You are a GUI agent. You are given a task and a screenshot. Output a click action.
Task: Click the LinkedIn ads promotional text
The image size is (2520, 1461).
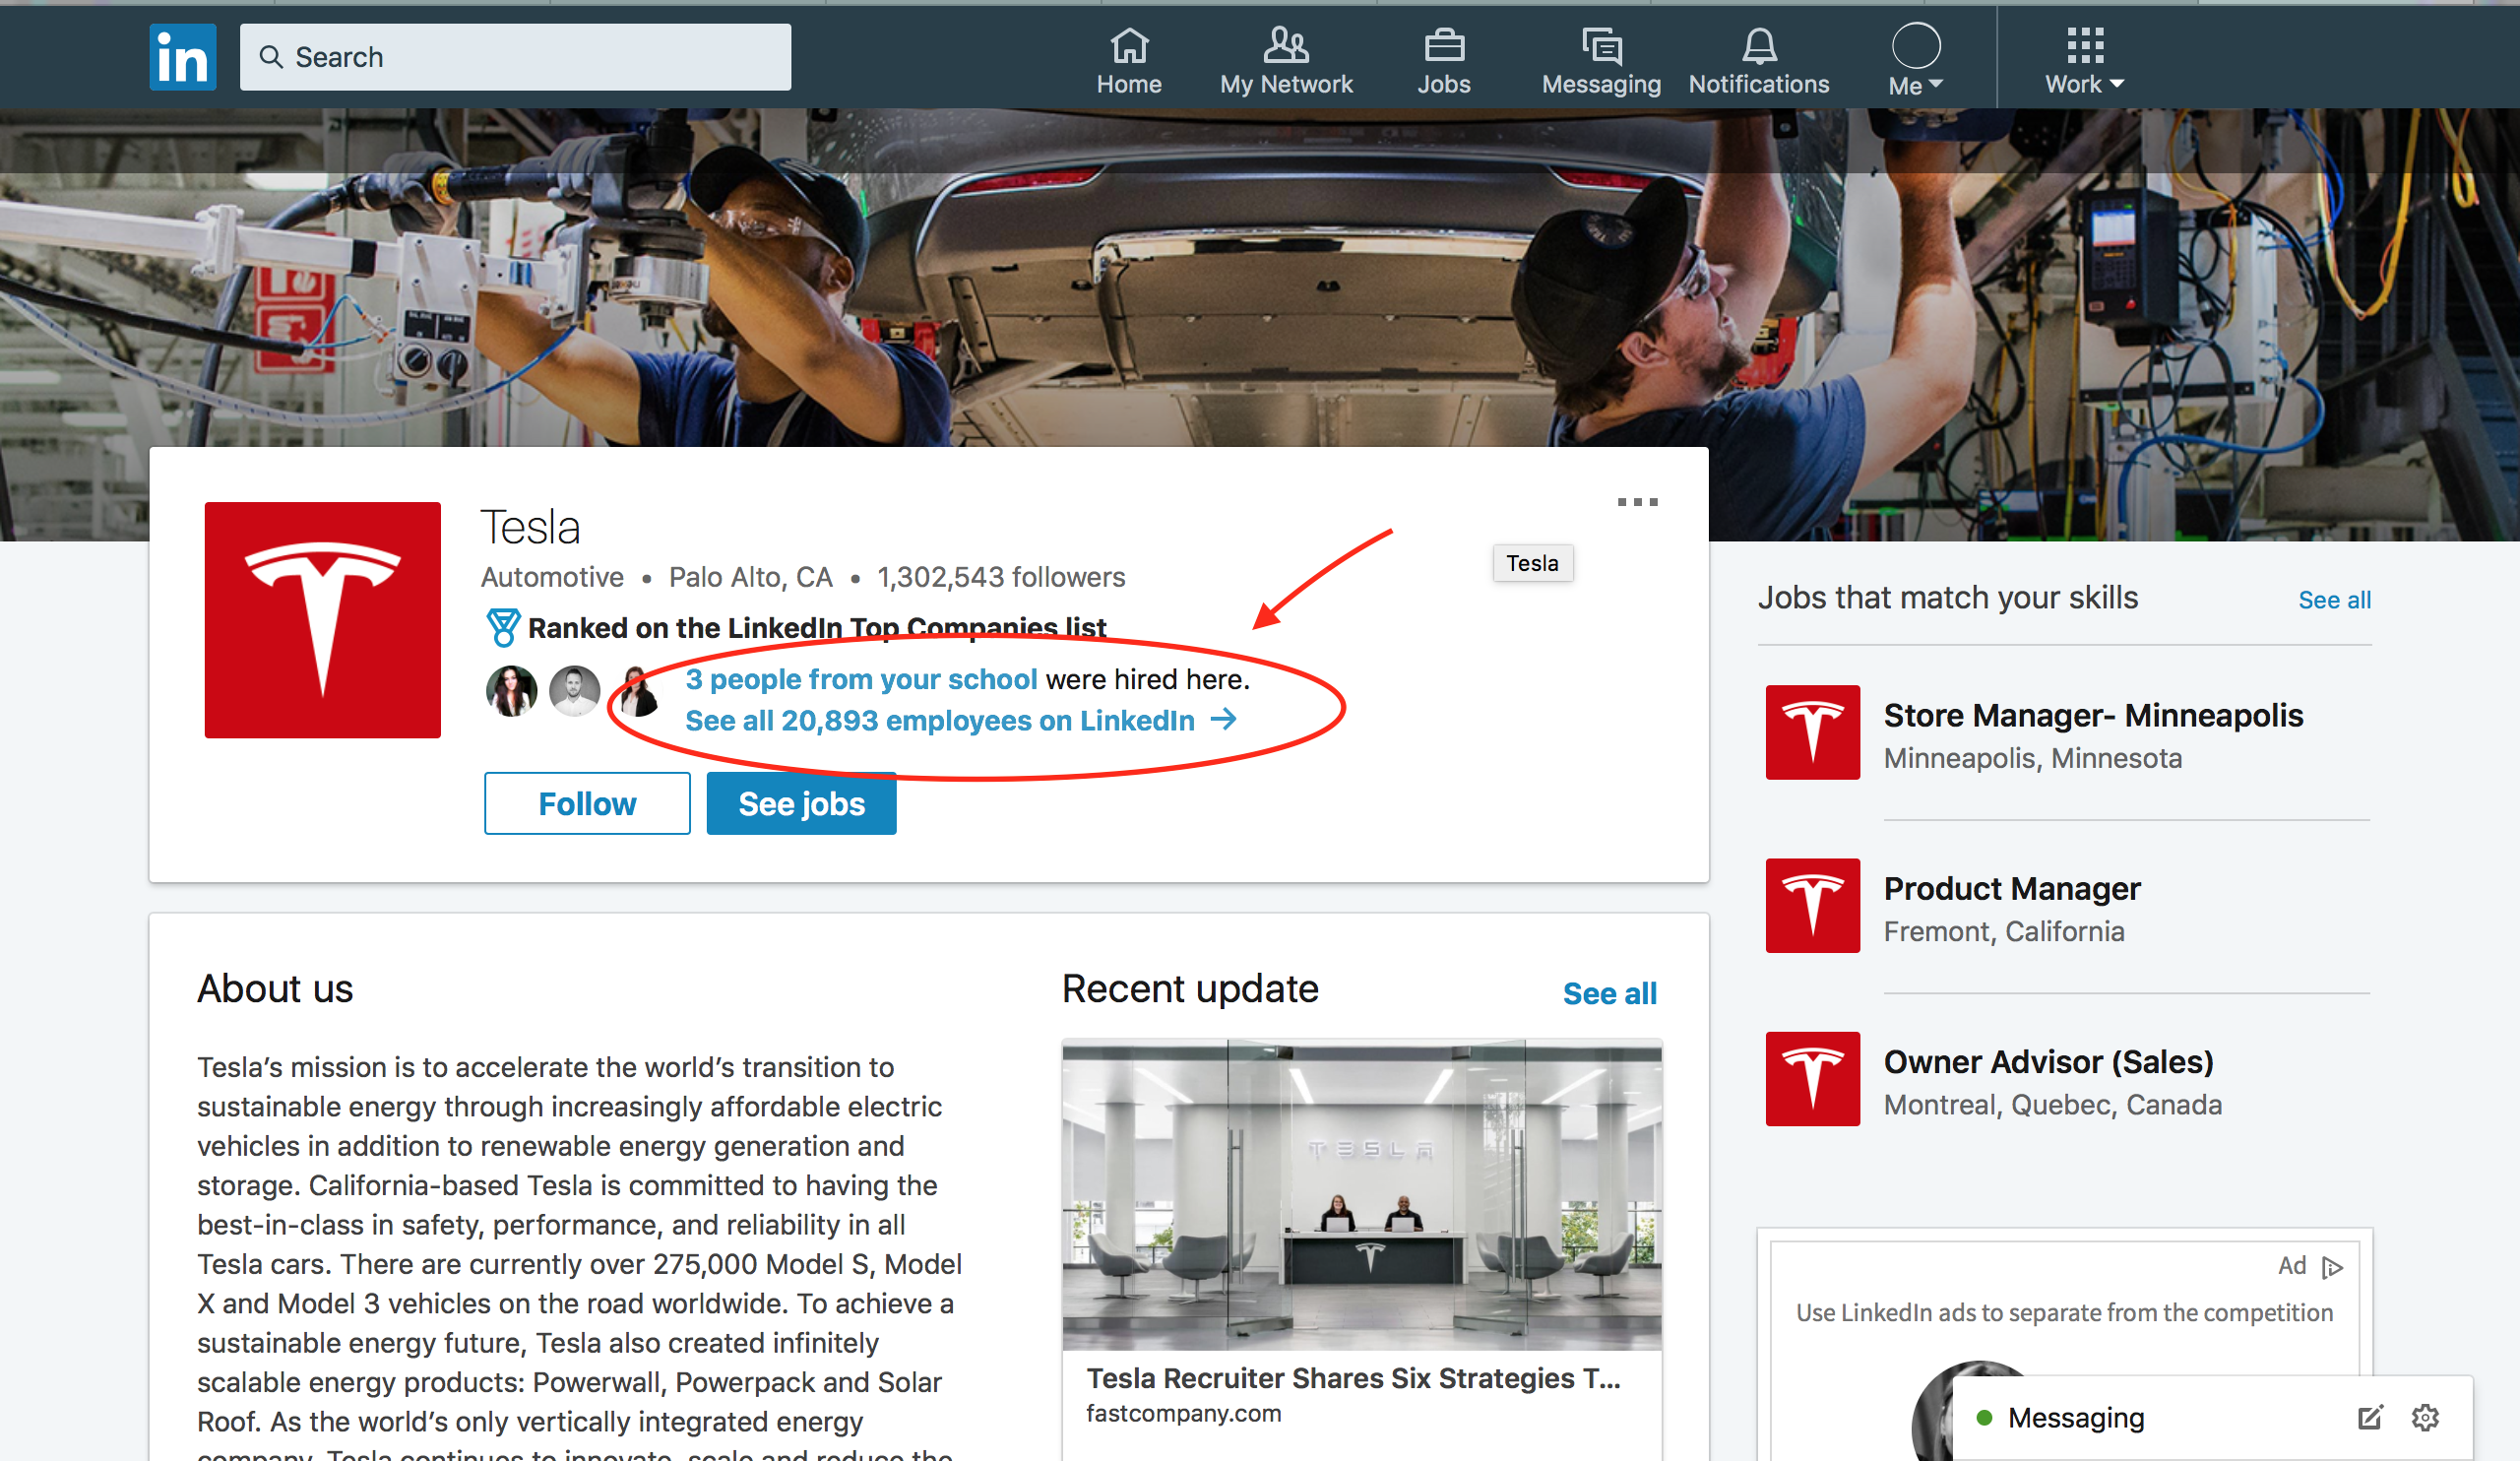pos(2064,1312)
